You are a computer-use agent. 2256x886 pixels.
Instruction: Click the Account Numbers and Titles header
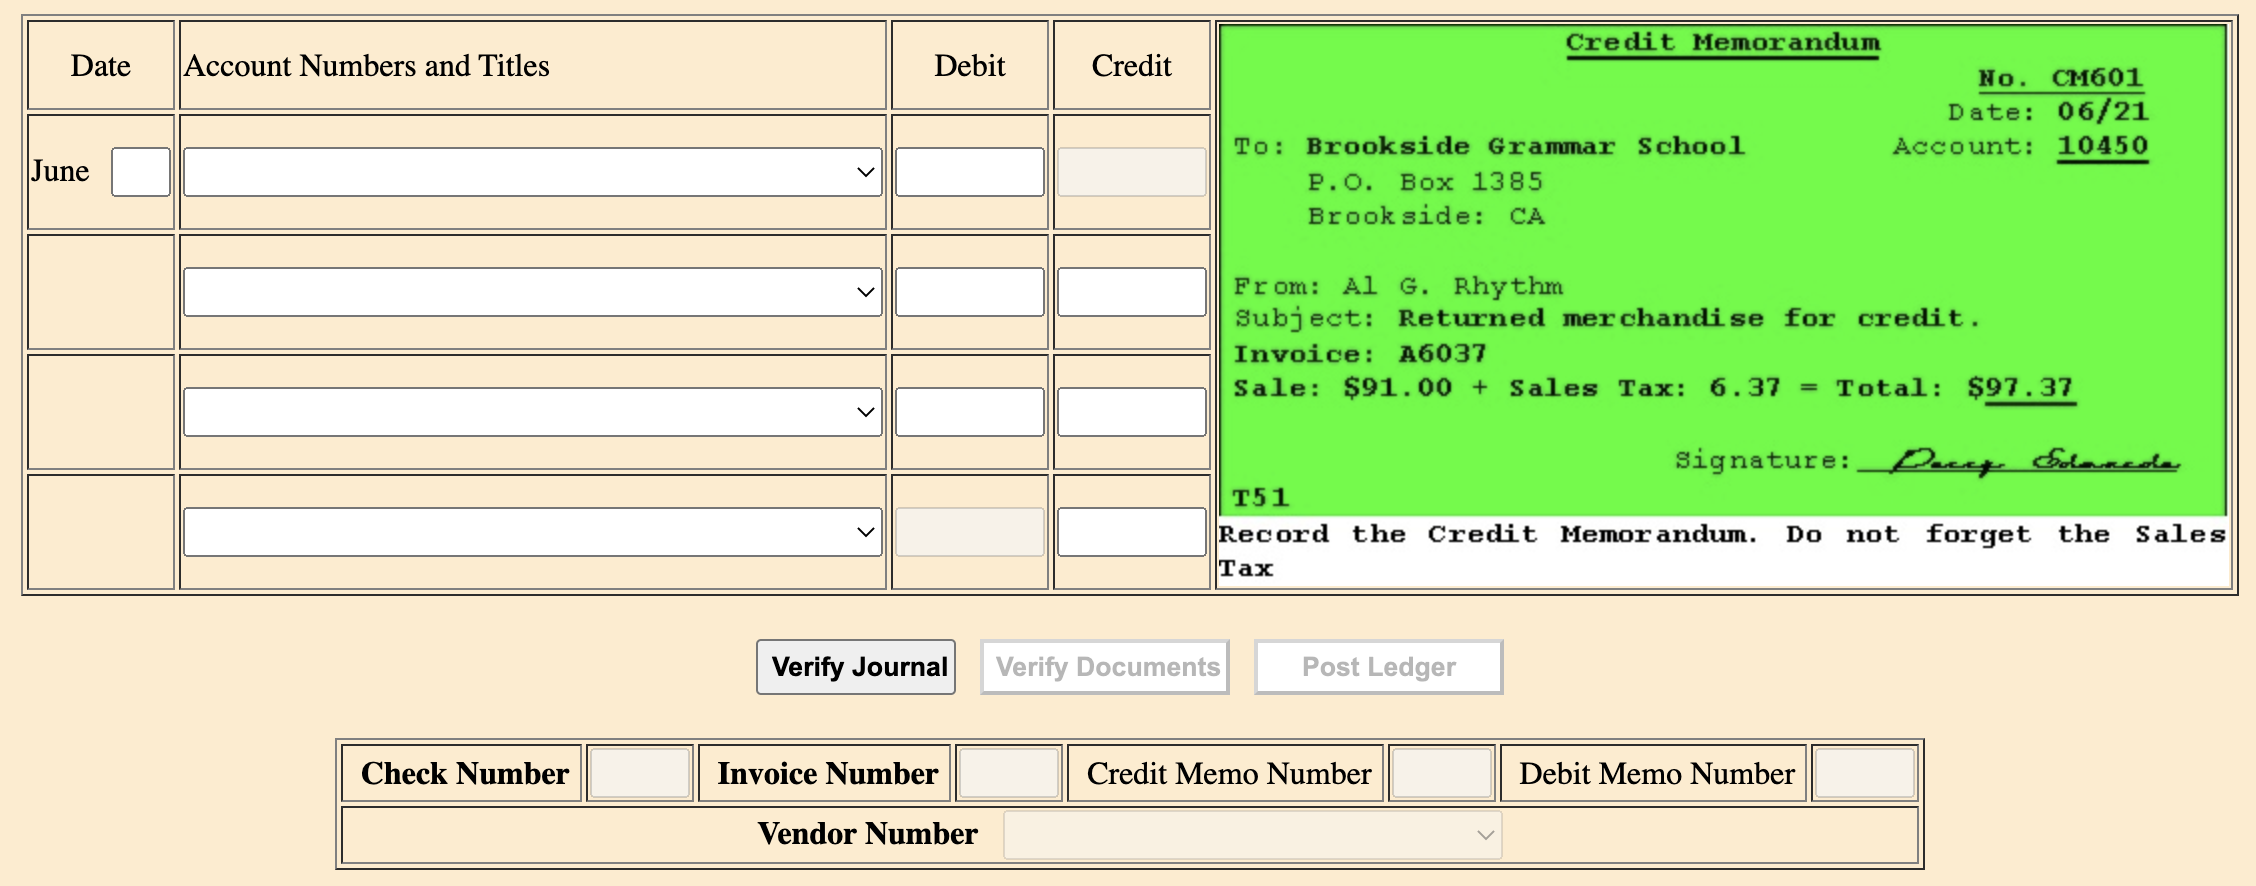point(367,66)
